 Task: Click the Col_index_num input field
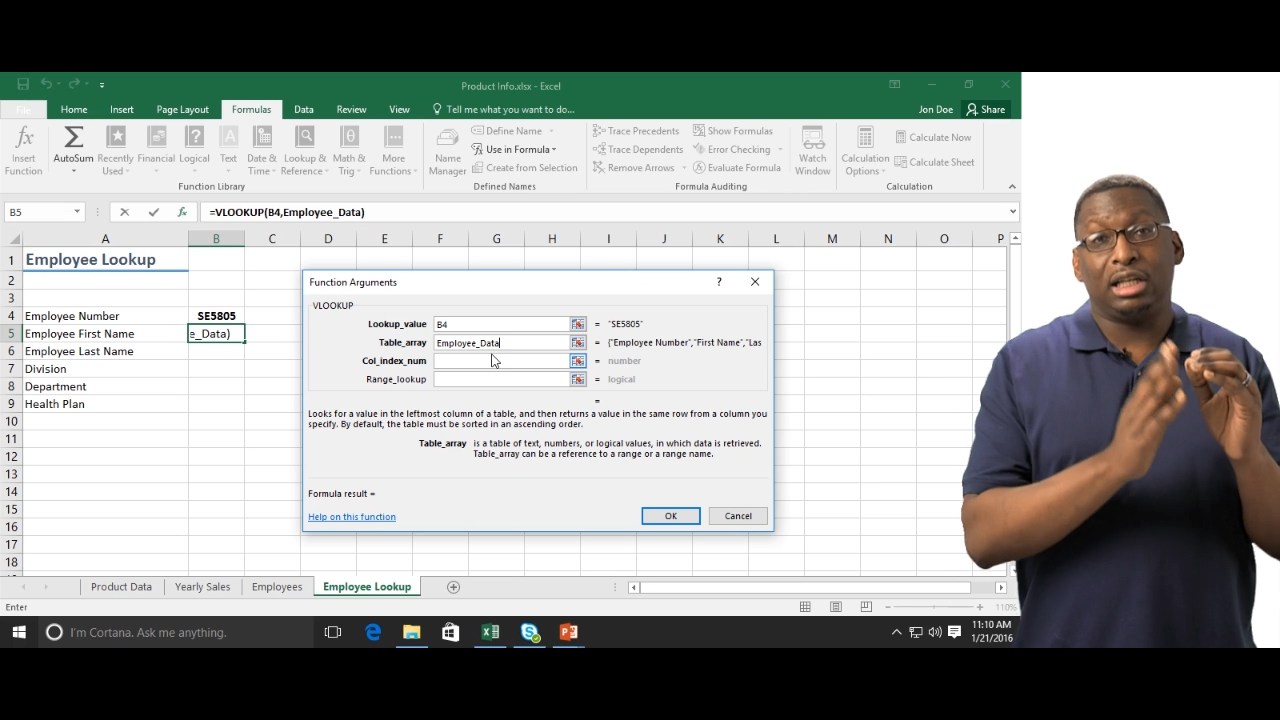tap(501, 361)
